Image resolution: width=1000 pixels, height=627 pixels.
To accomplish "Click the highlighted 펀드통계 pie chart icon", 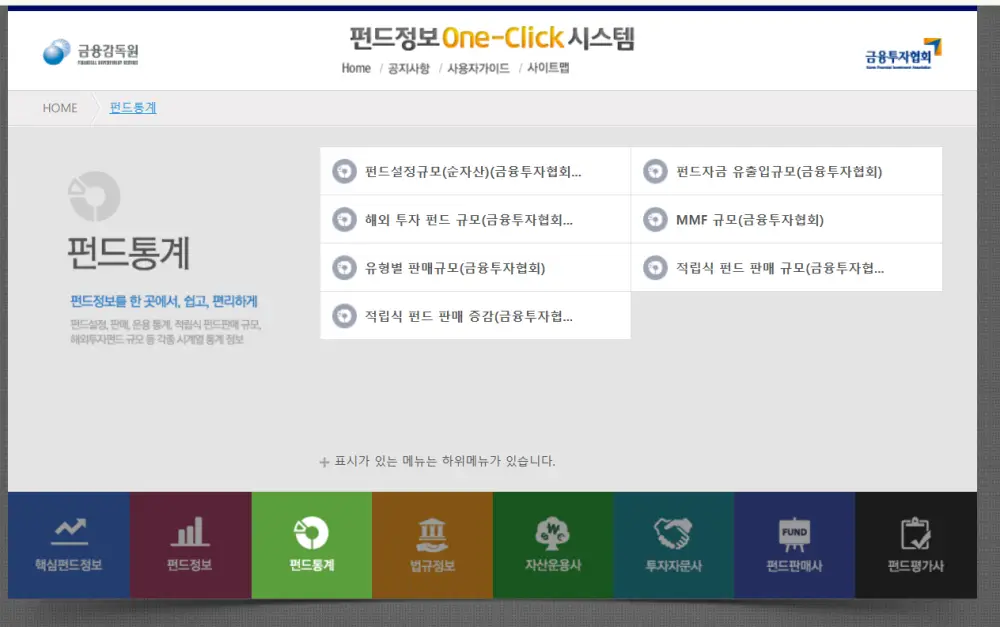I will 311,532.
